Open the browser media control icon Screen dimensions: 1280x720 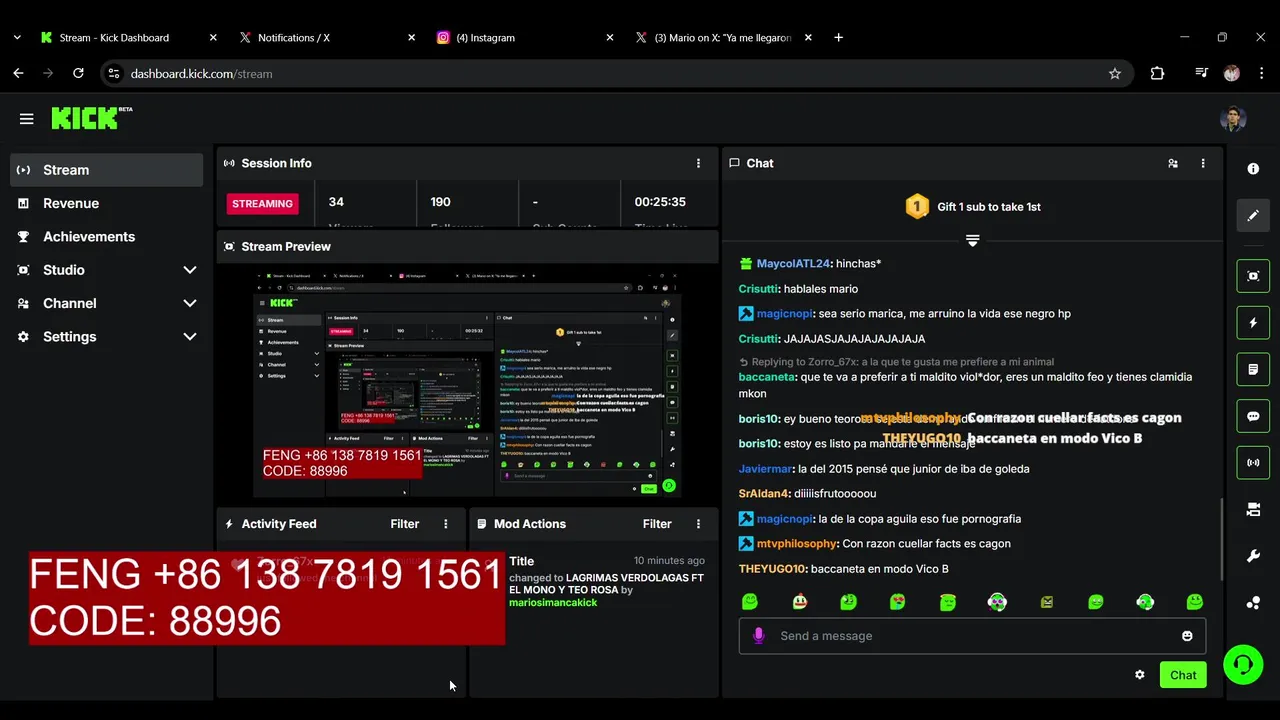point(1201,73)
